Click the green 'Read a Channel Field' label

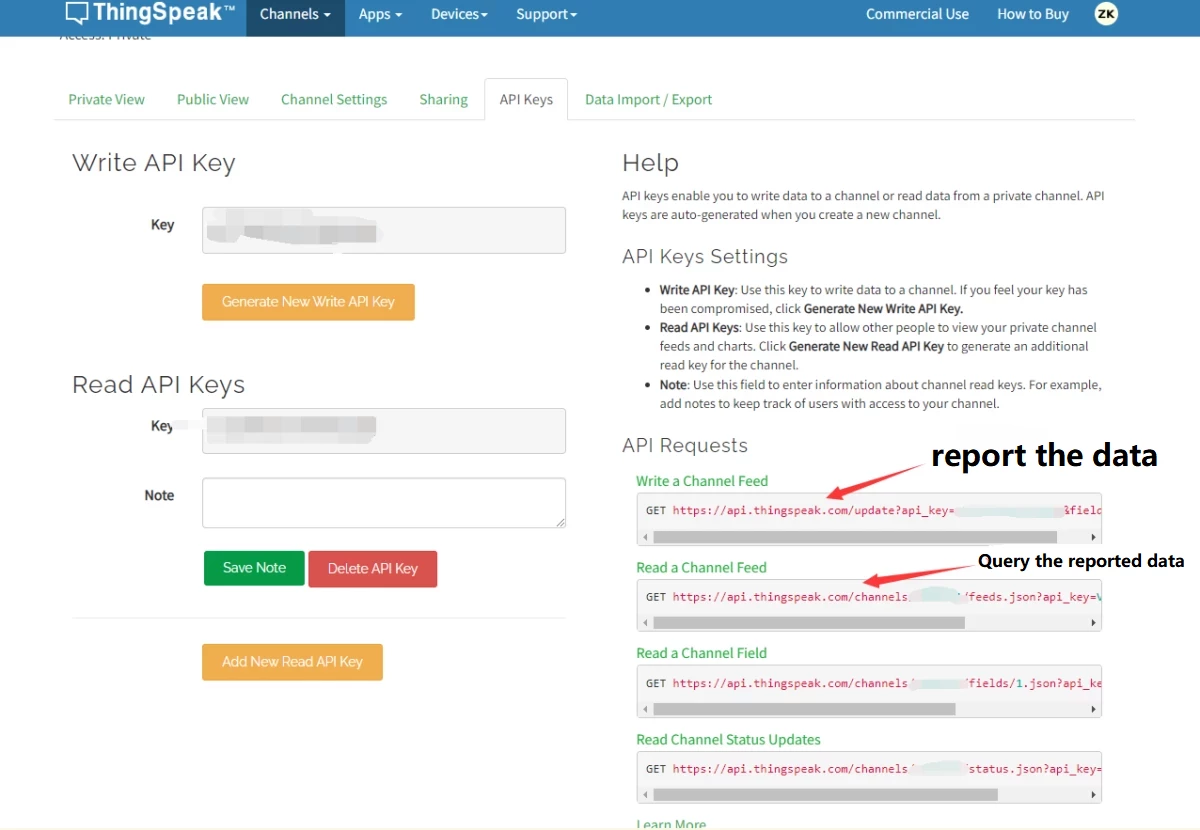(x=701, y=653)
